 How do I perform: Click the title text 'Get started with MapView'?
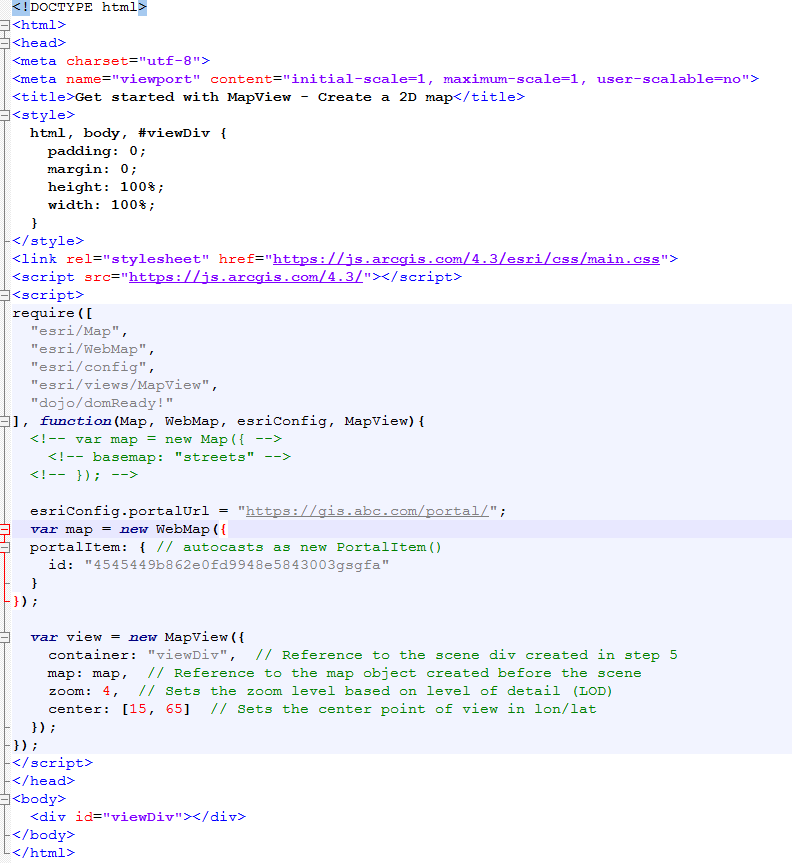(x=183, y=97)
